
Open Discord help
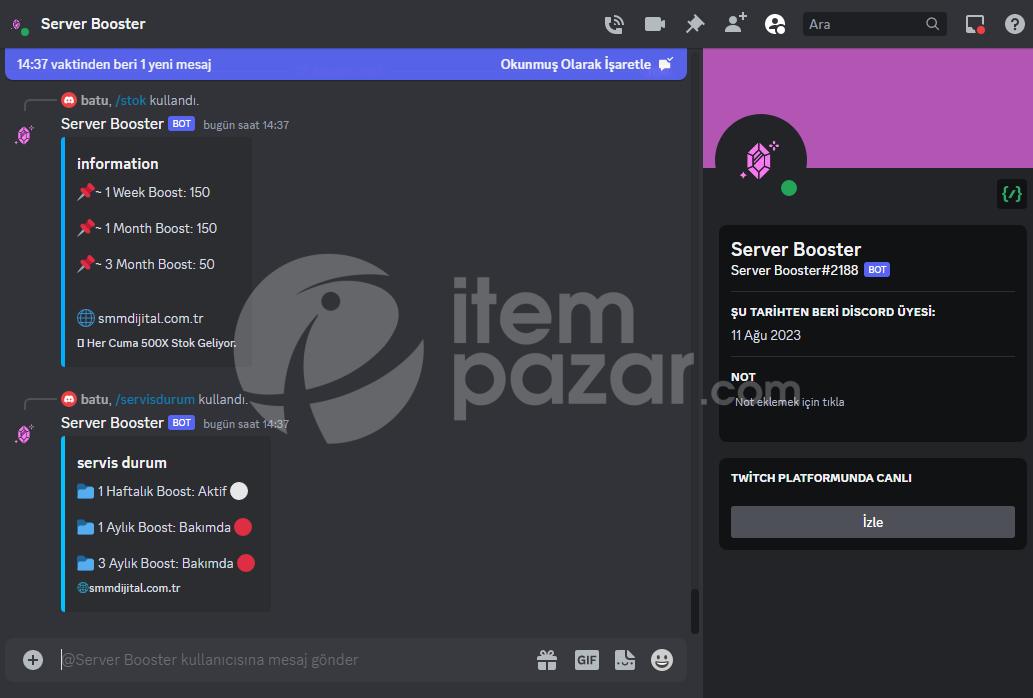coord(1015,24)
